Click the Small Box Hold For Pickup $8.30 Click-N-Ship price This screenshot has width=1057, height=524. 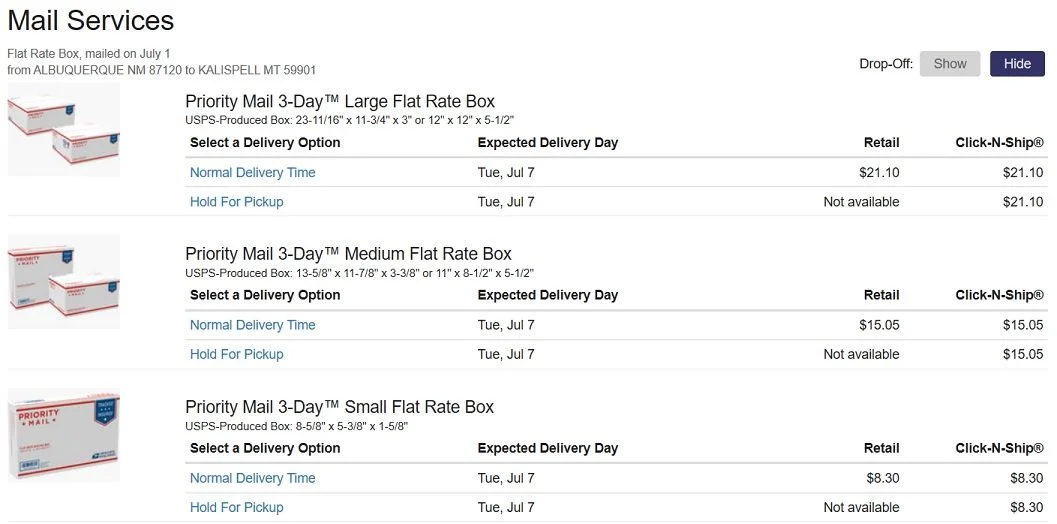click(1025, 507)
